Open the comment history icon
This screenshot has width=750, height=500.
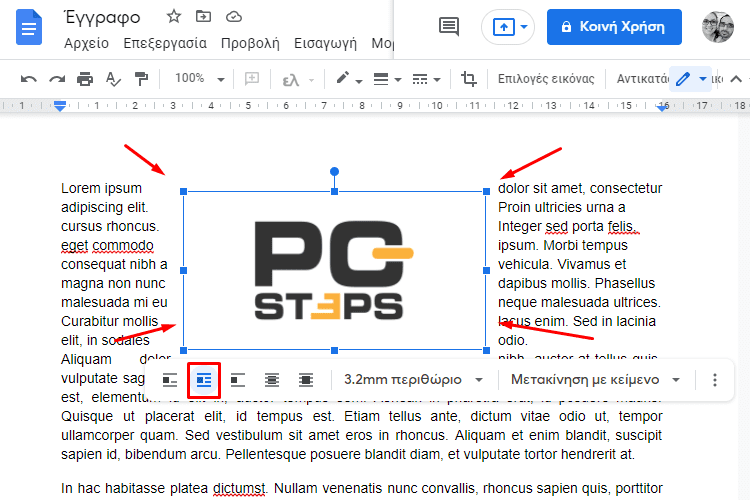(x=449, y=26)
